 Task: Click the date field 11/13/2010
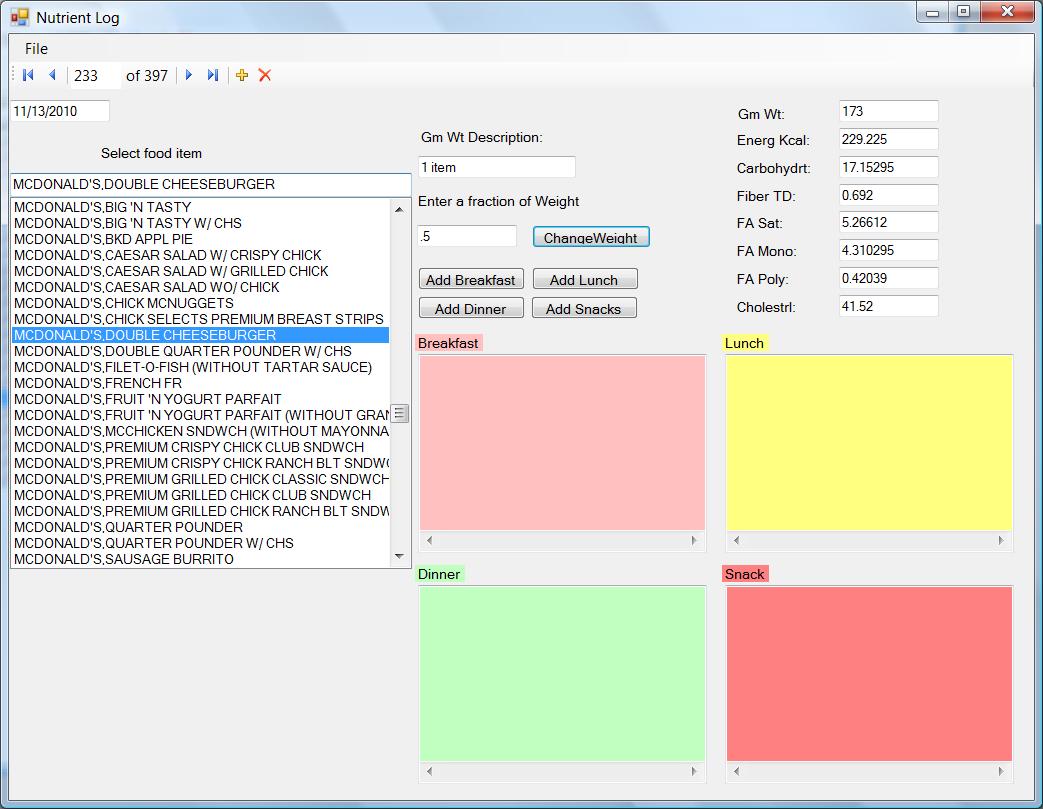pyautogui.click(x=60, y=111)
